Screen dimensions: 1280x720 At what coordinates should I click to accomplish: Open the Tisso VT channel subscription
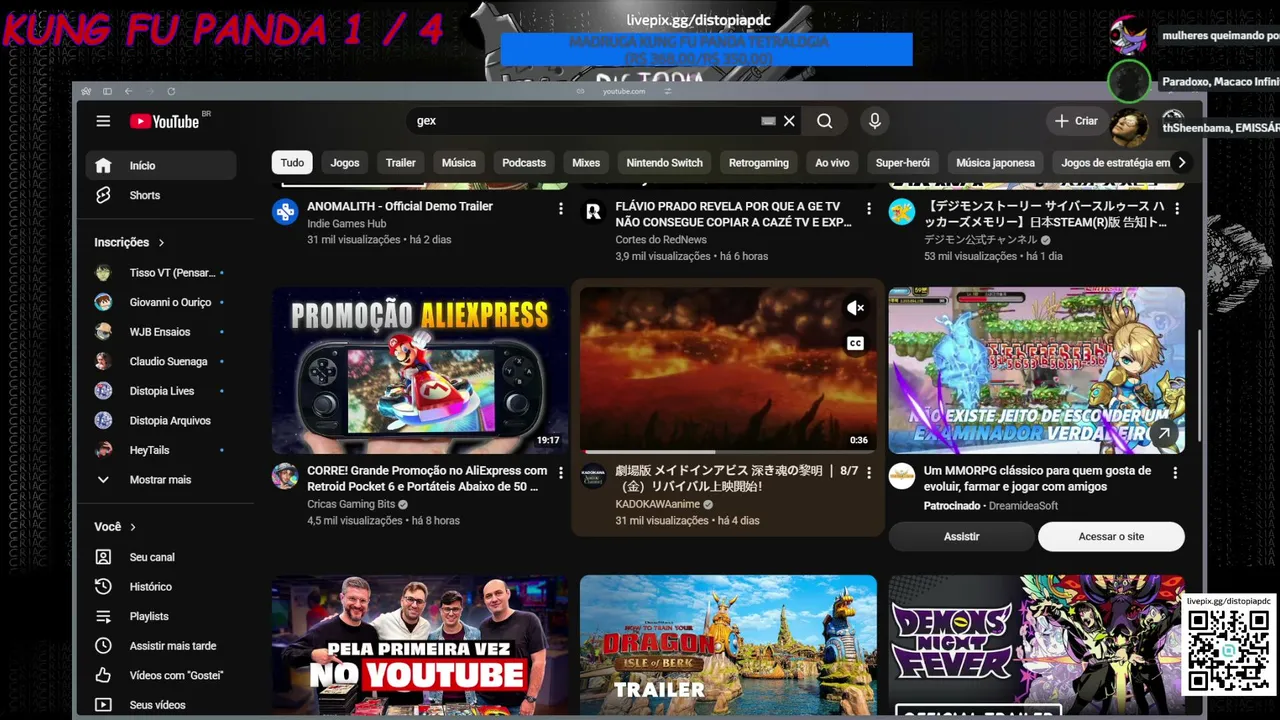(x=161, y=273)
